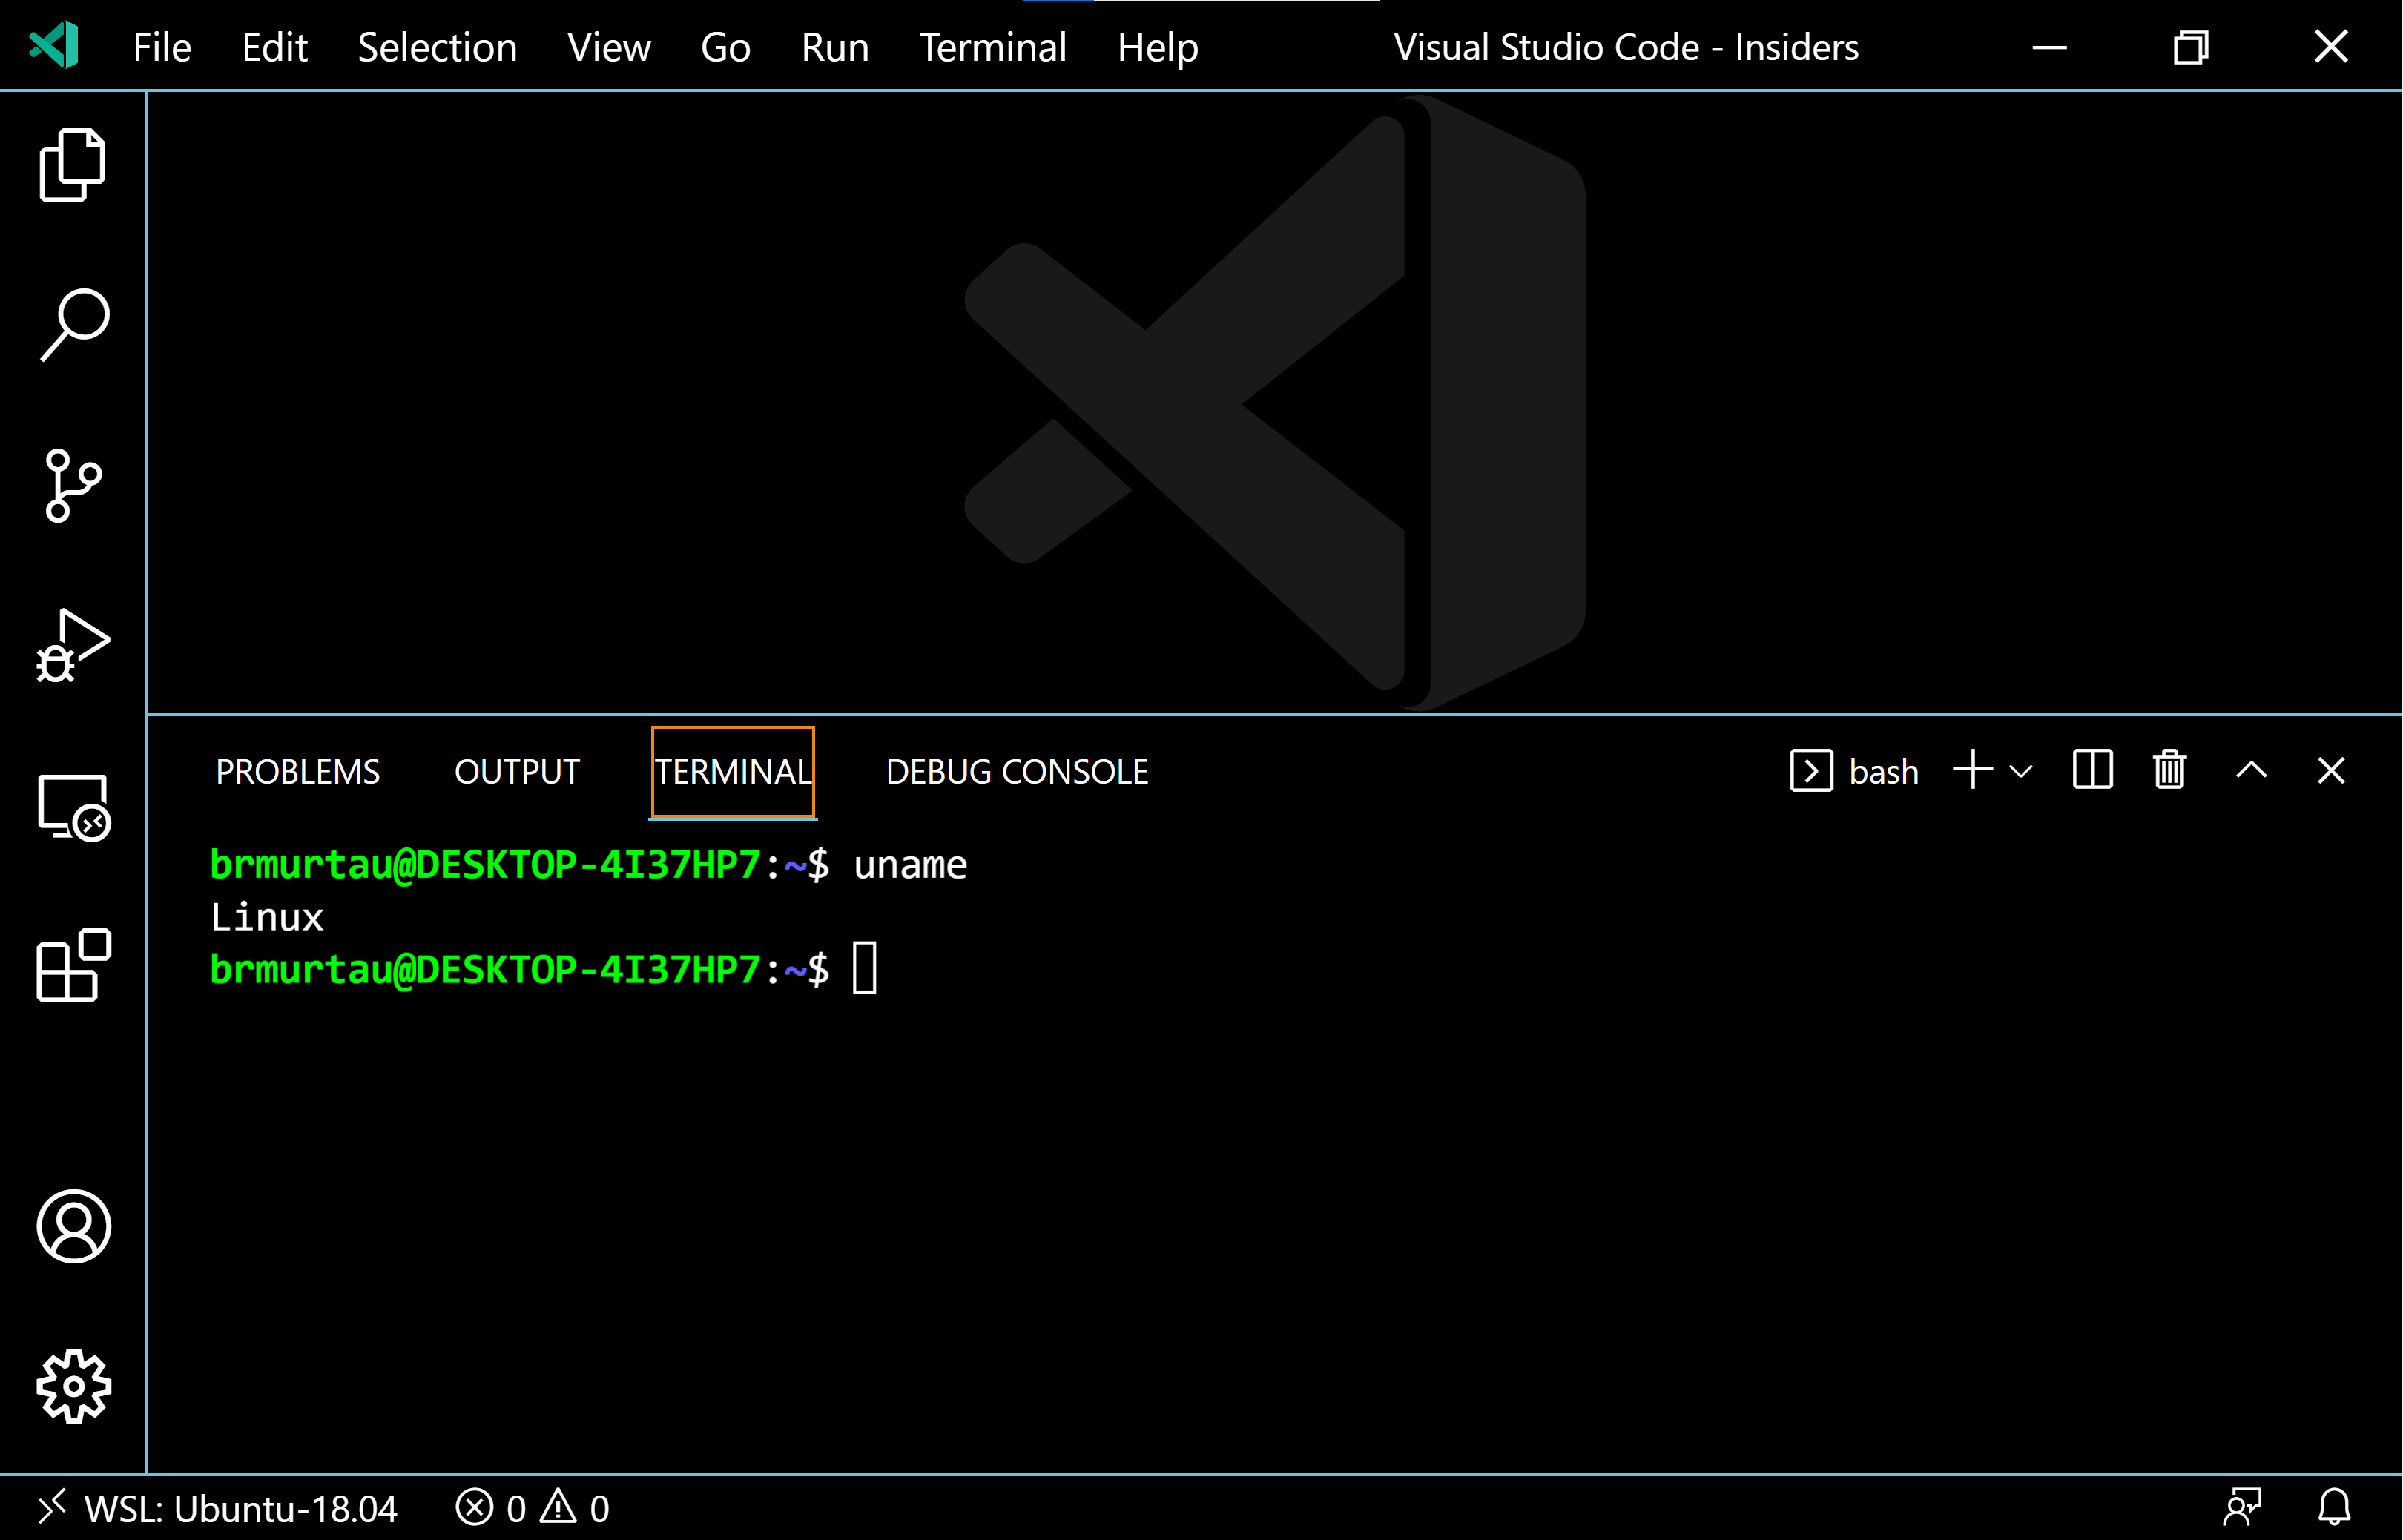Open the Extensions view
The height and width of the screenshot is (1540, 2403).
(x=72, y=965)
